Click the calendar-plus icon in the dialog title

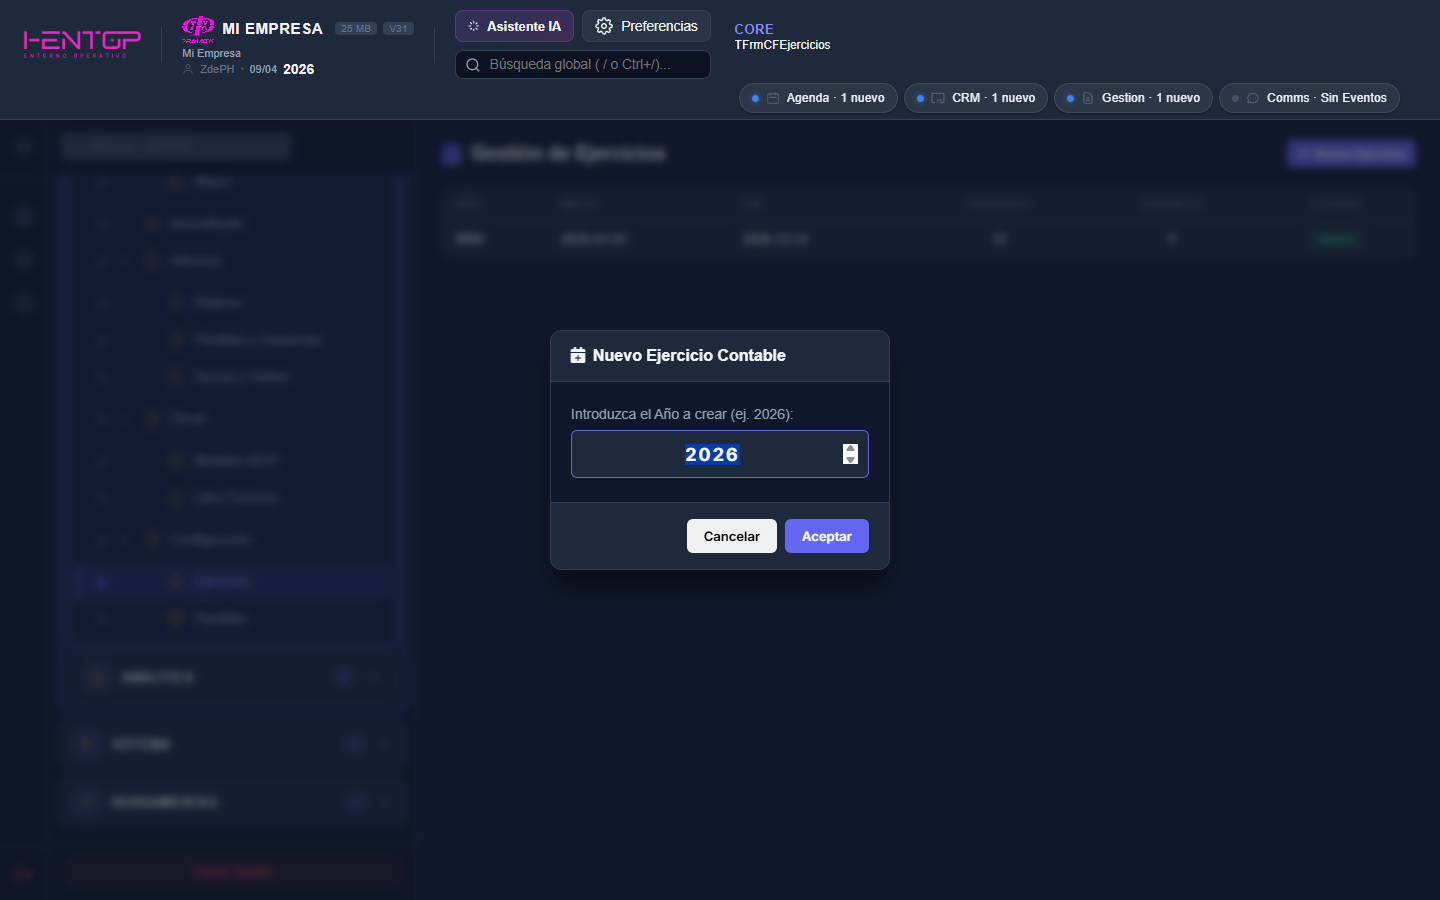coord(578,356)
